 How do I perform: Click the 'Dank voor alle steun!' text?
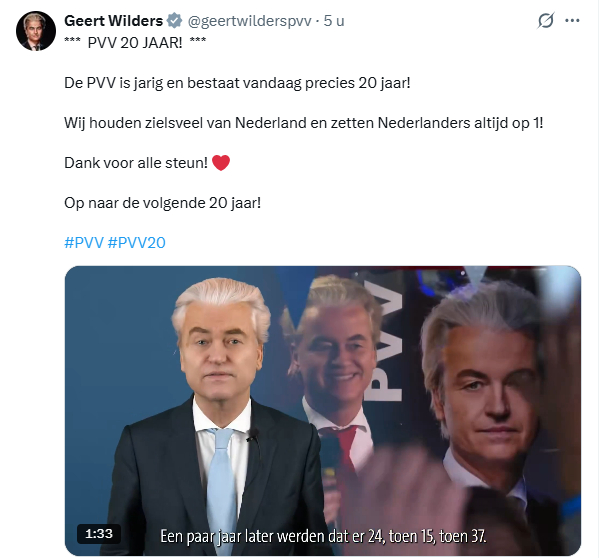(136, 163)
